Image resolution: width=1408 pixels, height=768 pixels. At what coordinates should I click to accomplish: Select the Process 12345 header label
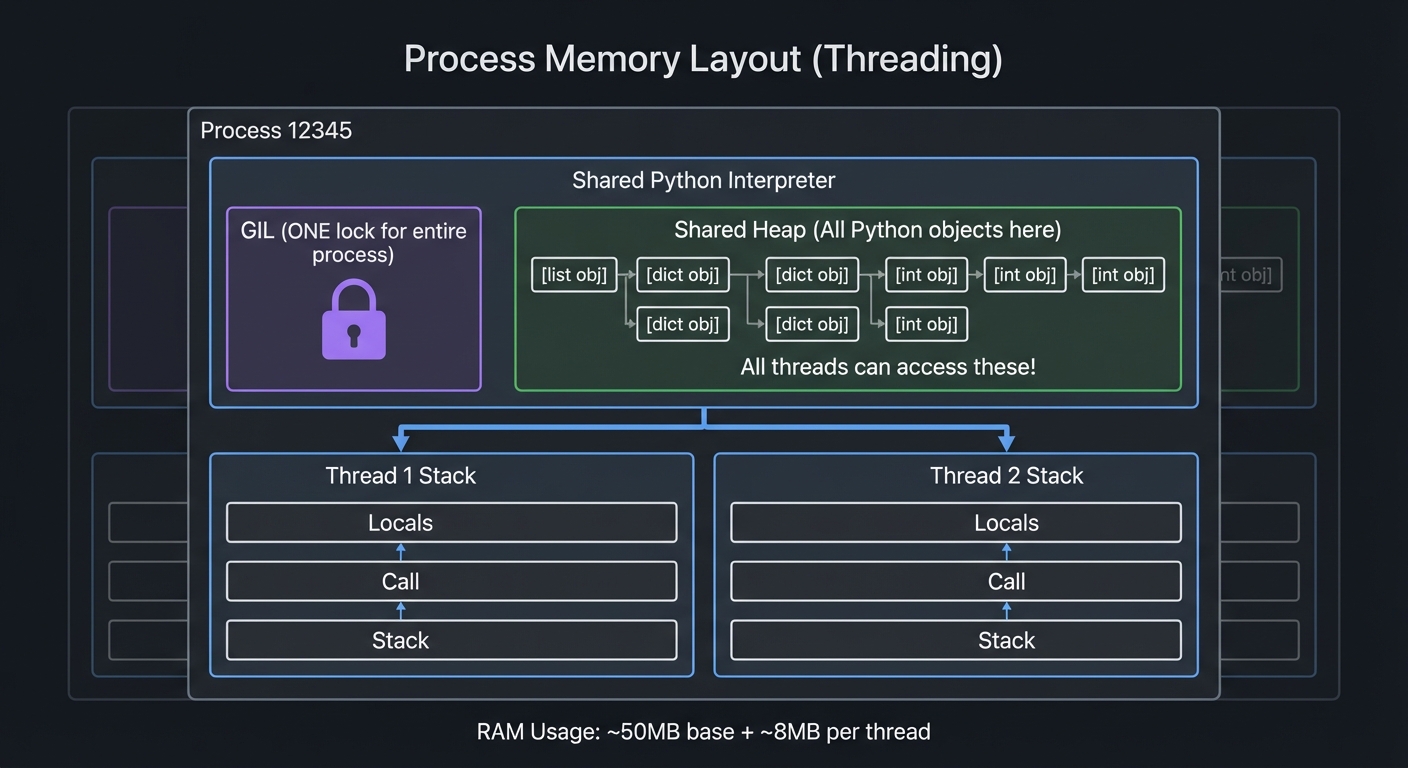point(276,130)
